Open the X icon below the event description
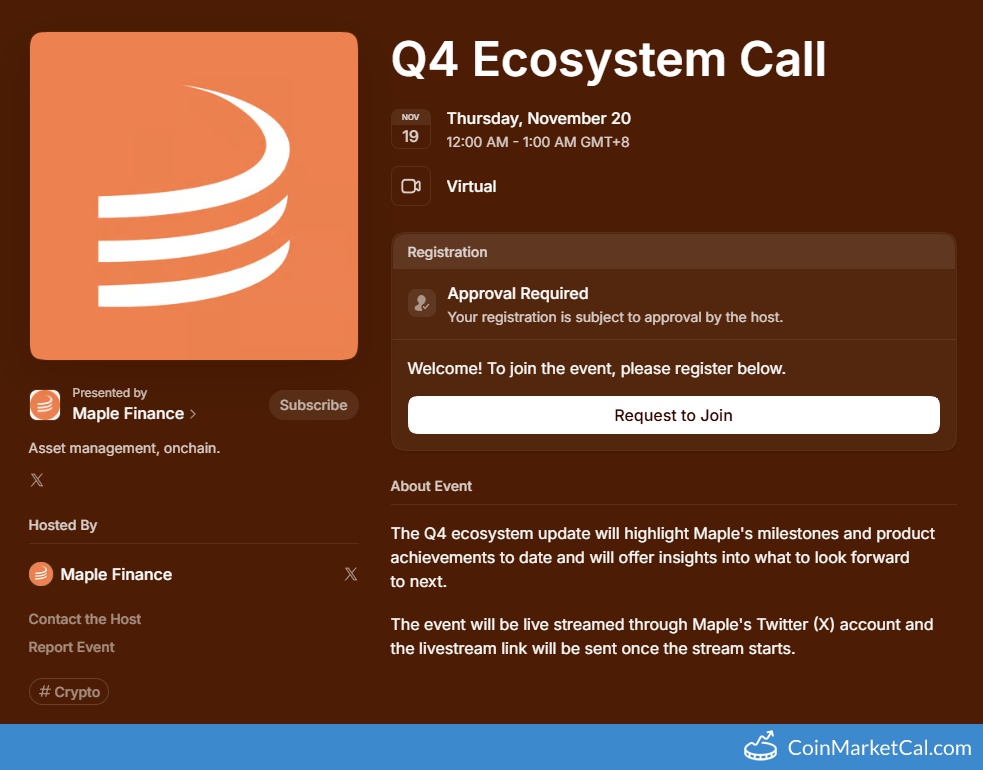Viewport: 983px width, 770px height. tap(36, 479)
